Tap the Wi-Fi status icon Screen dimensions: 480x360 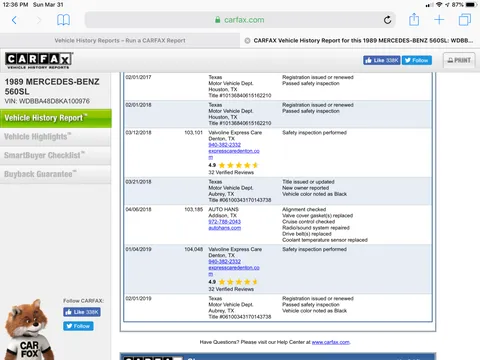click(x=439, y=5)
